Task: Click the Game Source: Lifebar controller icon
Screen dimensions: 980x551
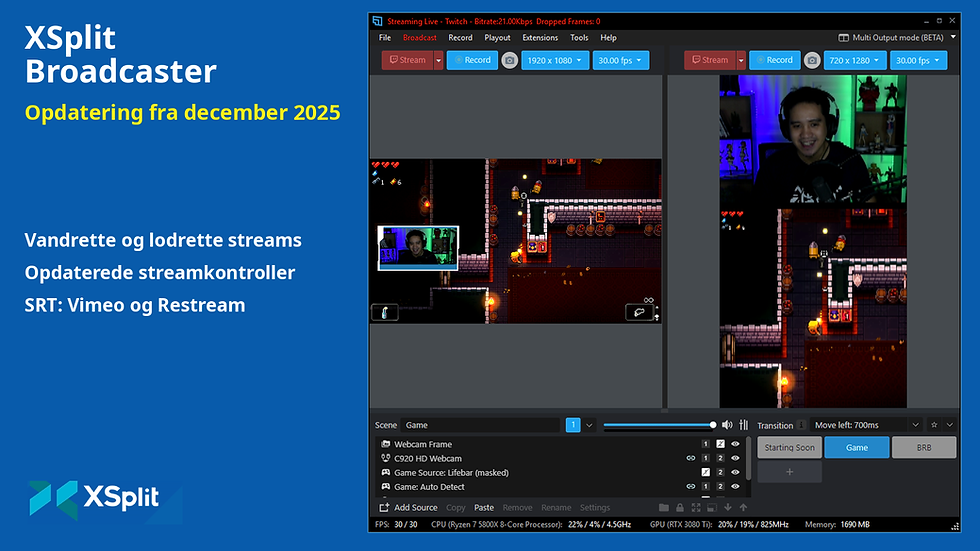Action: 386,473
